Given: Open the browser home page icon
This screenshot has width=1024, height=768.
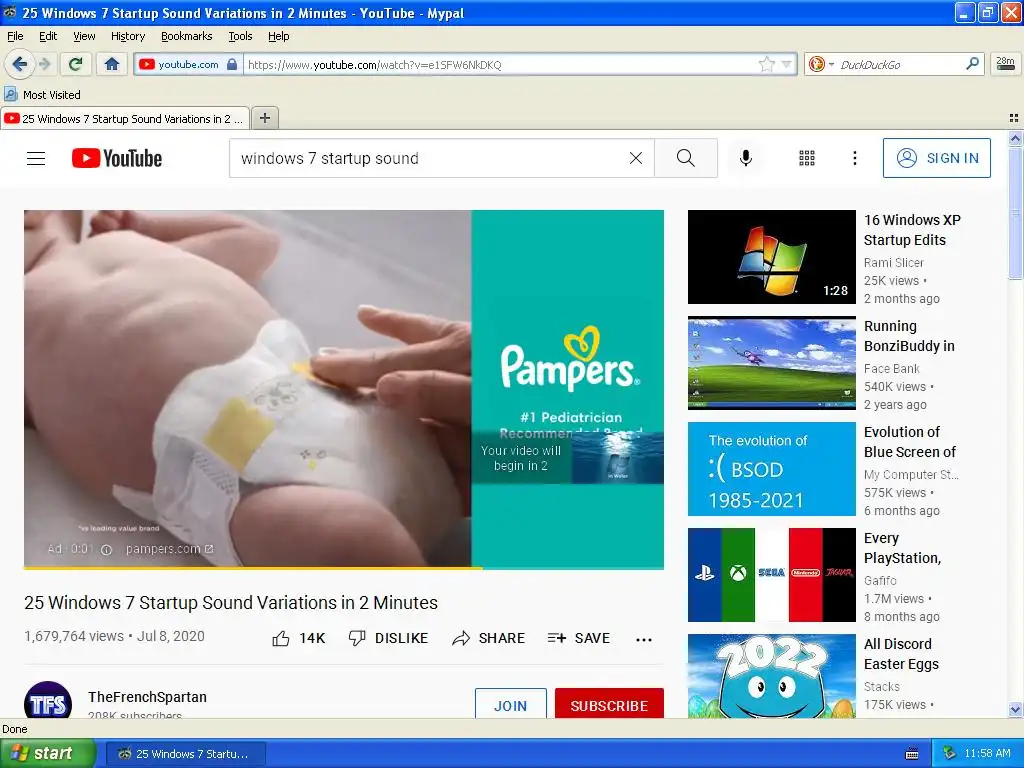Looking at the screenshot, I should 112,64.
